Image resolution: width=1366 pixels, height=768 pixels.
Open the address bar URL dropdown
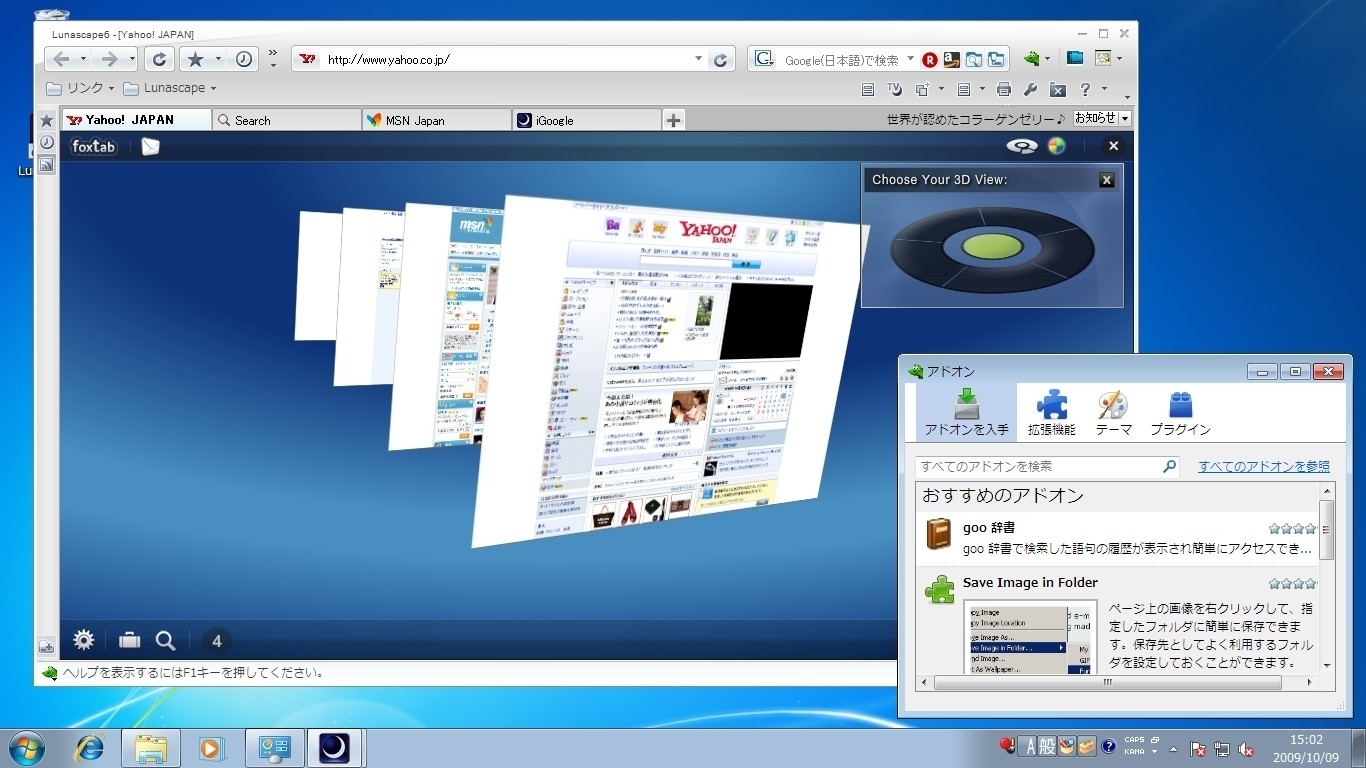point(699,60)
